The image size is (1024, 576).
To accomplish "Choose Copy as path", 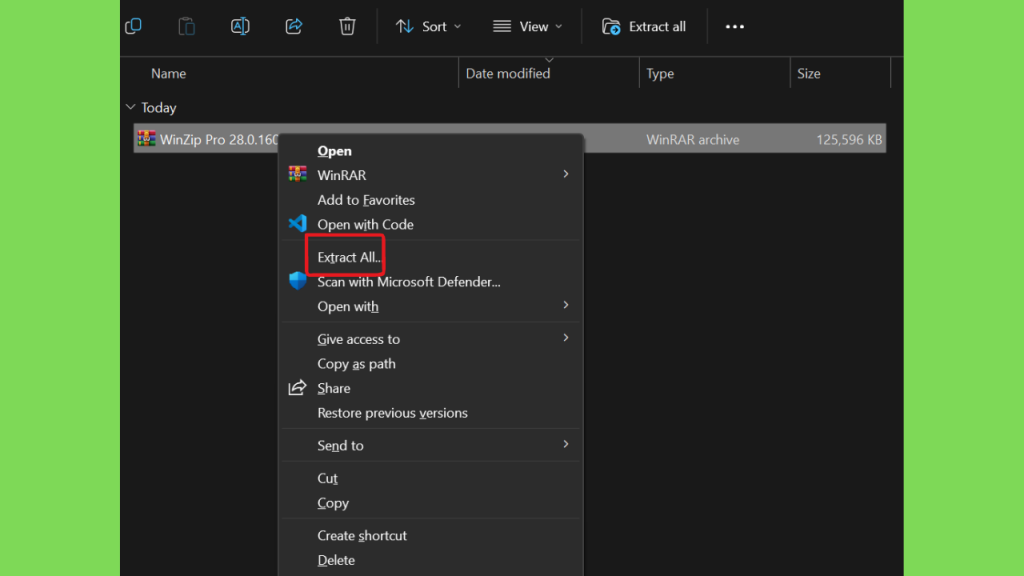I will (x=357, y=364).
